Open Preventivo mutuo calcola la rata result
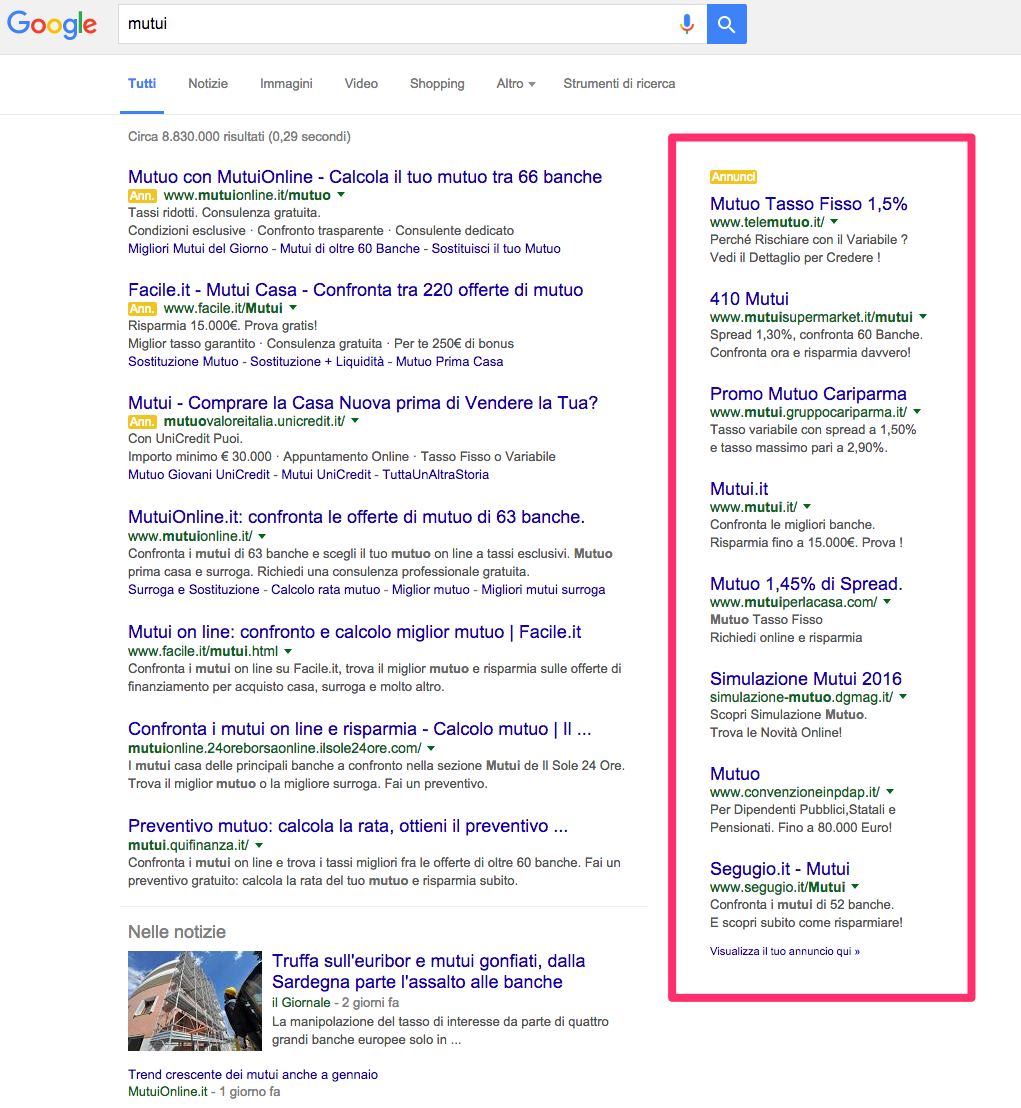Viewport: 1021px width, 1108px height. (x=348, y=826)
